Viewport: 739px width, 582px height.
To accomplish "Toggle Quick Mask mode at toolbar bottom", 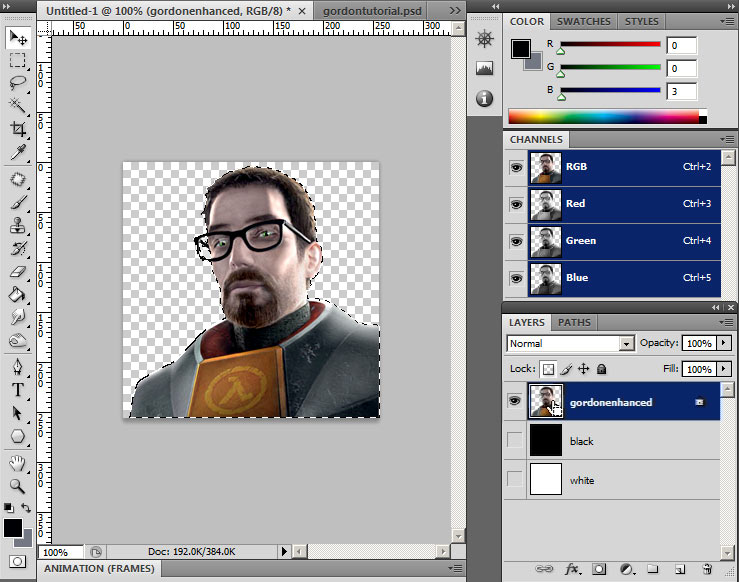I will 17,562.
